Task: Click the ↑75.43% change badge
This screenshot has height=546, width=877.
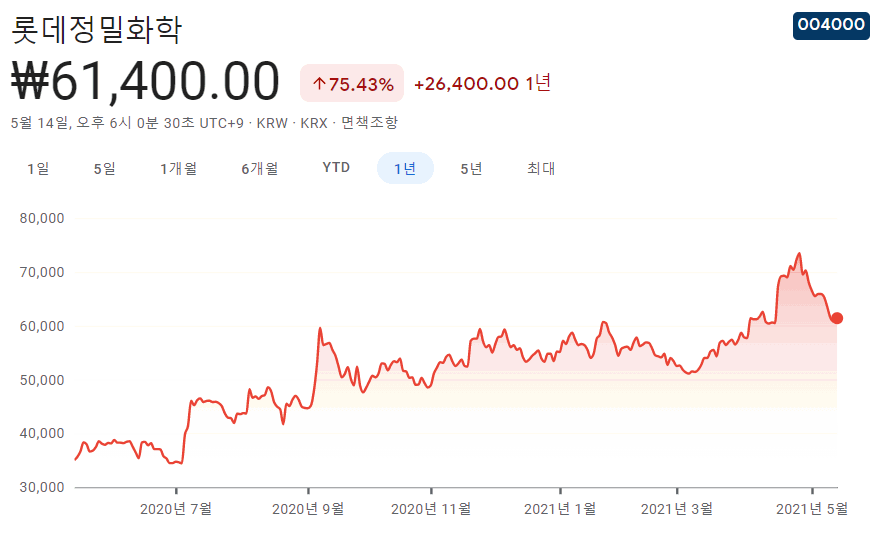Action: pyautogui.click(x=352, y=83)
